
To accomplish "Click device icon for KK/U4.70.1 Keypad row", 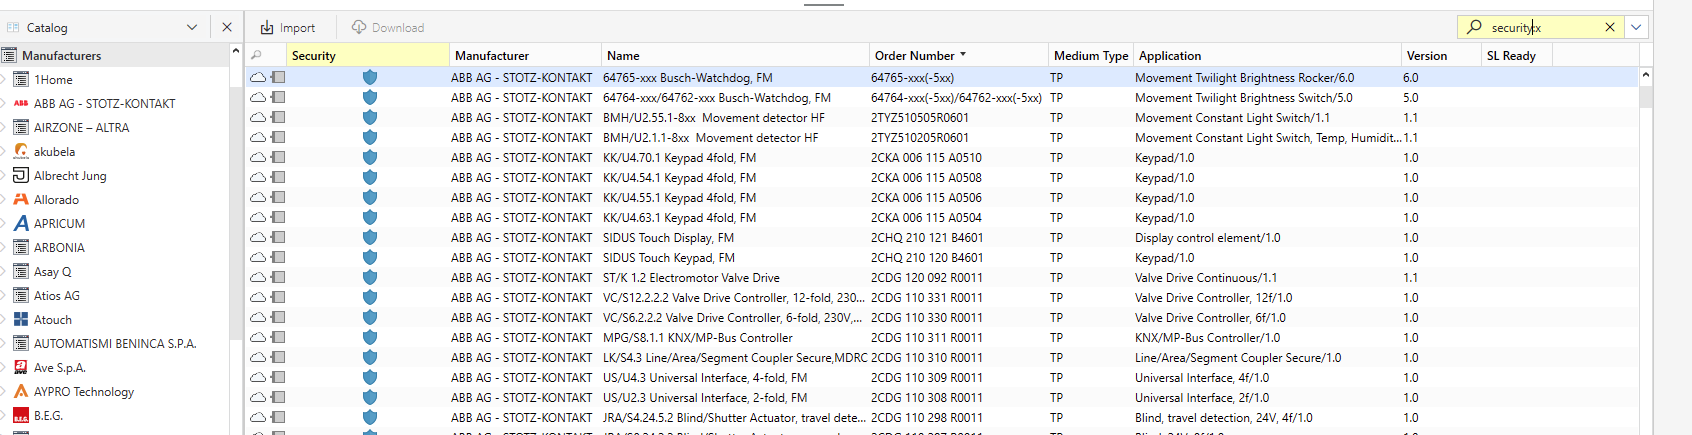I will pos(278,157).
